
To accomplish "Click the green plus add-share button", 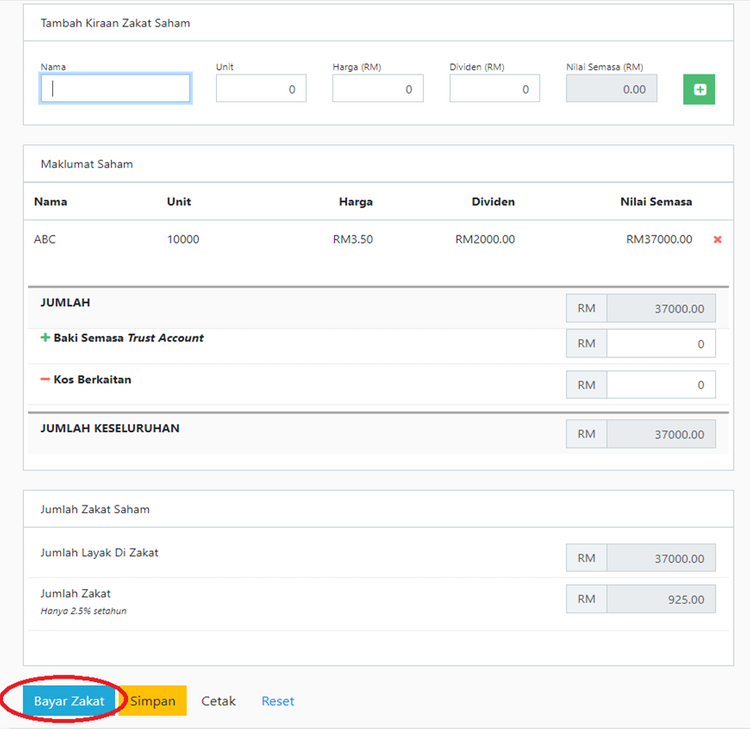I will click(699, 90).
